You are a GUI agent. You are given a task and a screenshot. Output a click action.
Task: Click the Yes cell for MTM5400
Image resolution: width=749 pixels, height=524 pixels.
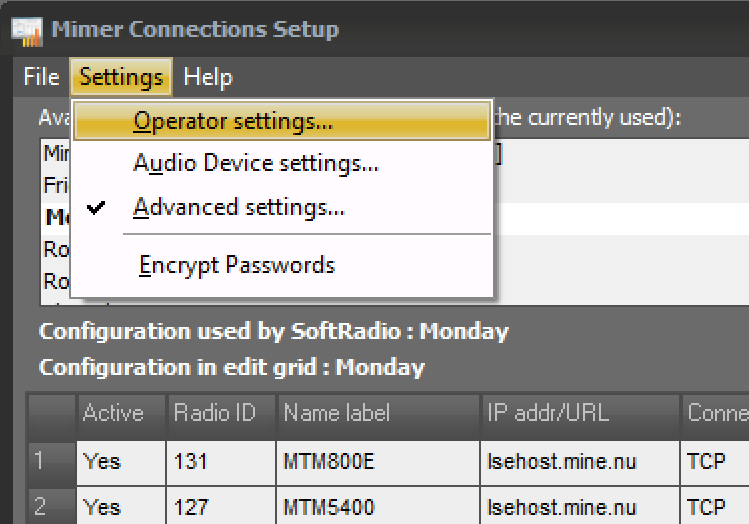(x=121, y=506)
